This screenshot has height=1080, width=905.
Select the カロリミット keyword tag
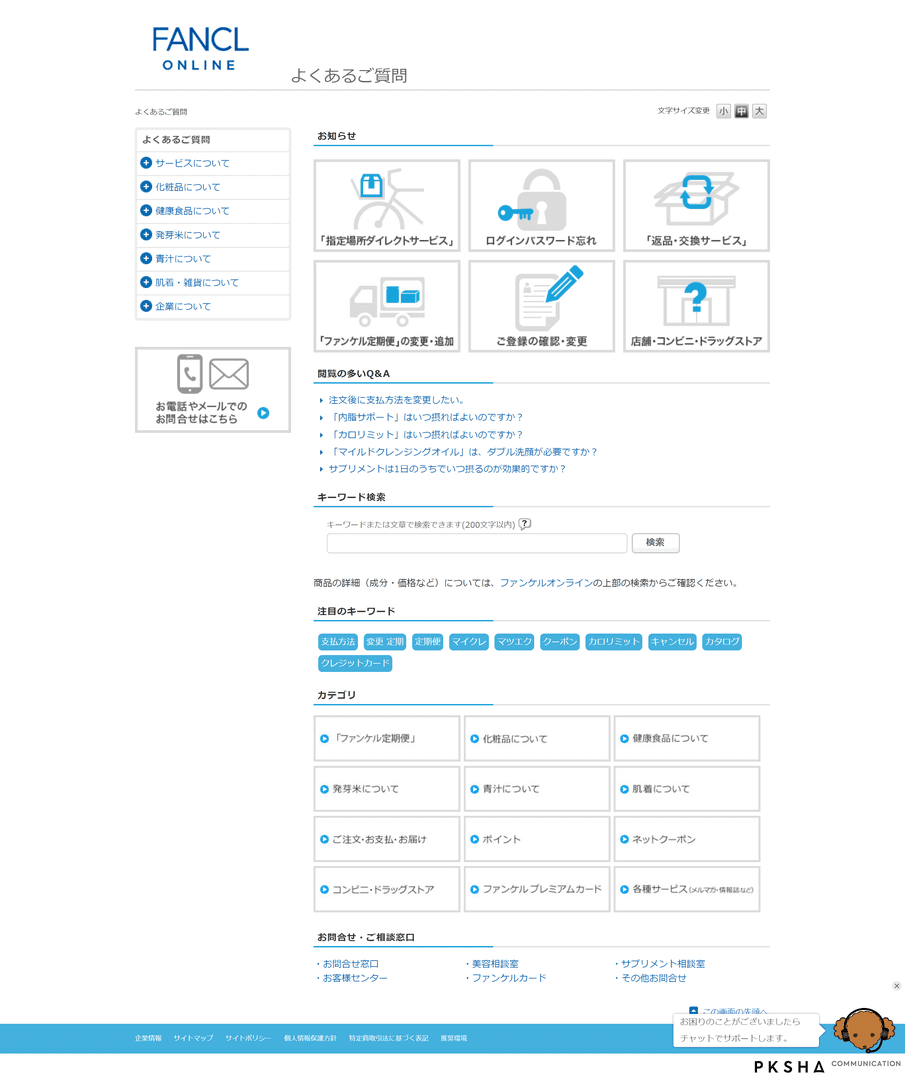coord(614,642)
